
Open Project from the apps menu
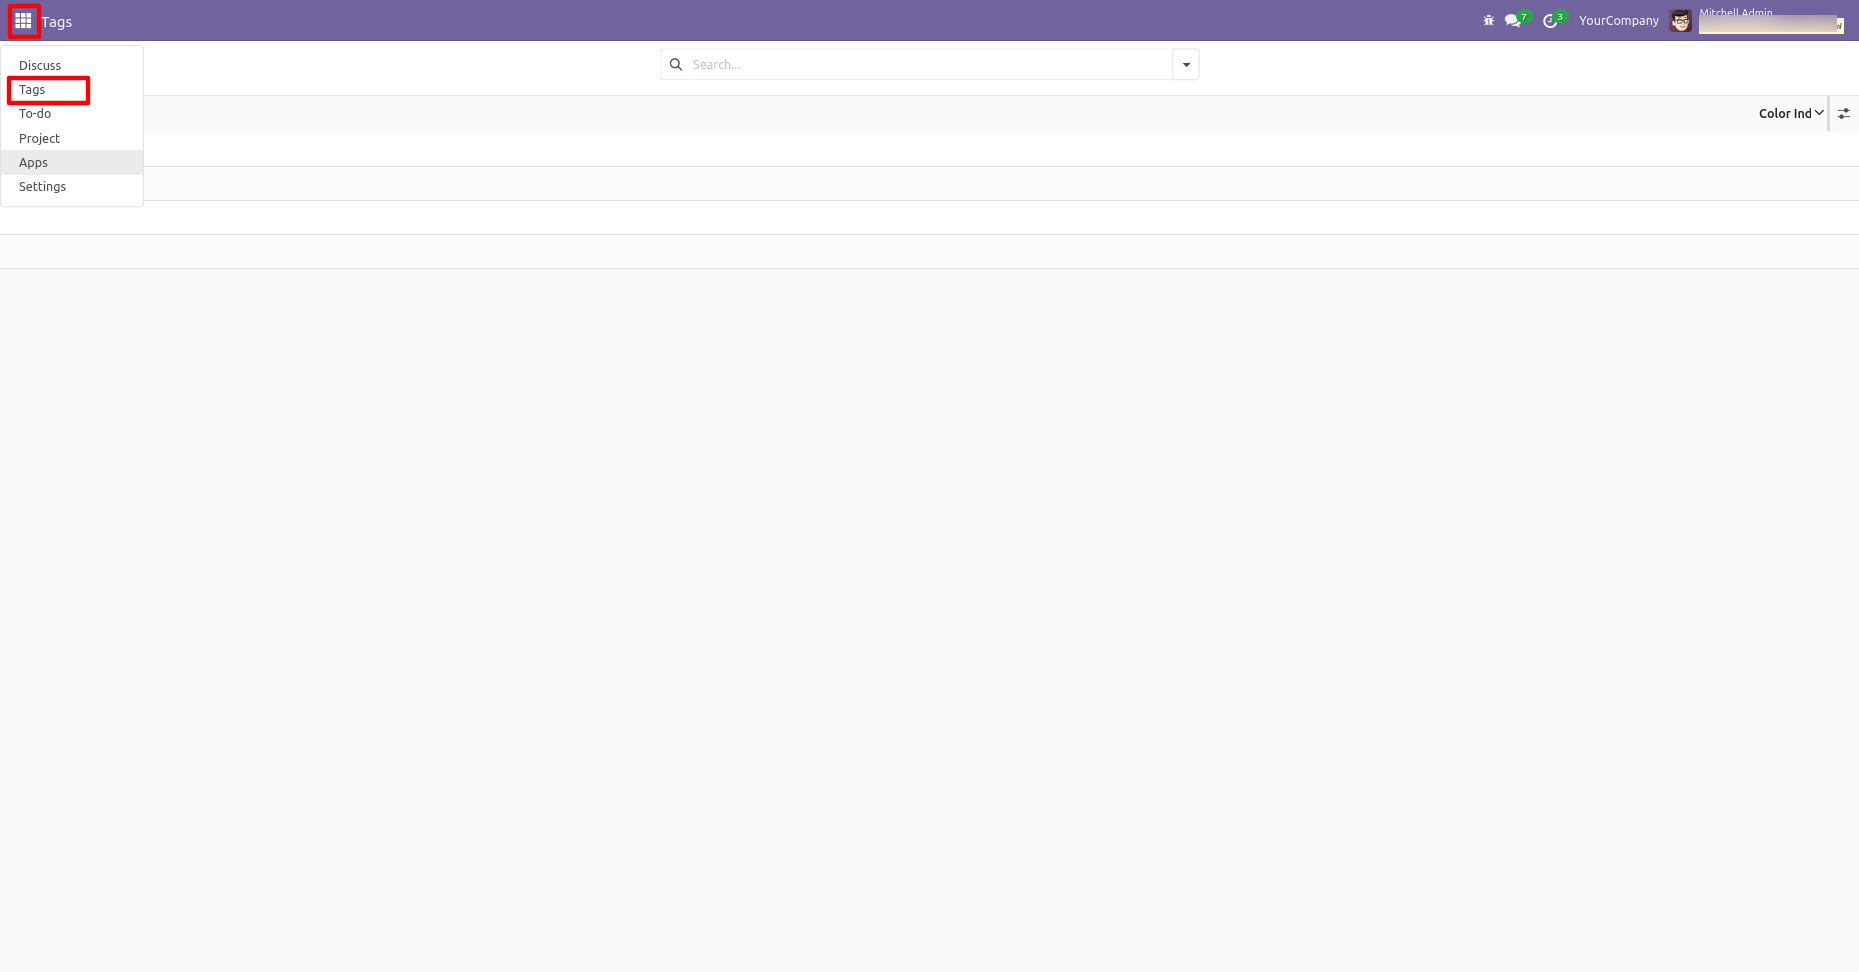tap(72, 139)
